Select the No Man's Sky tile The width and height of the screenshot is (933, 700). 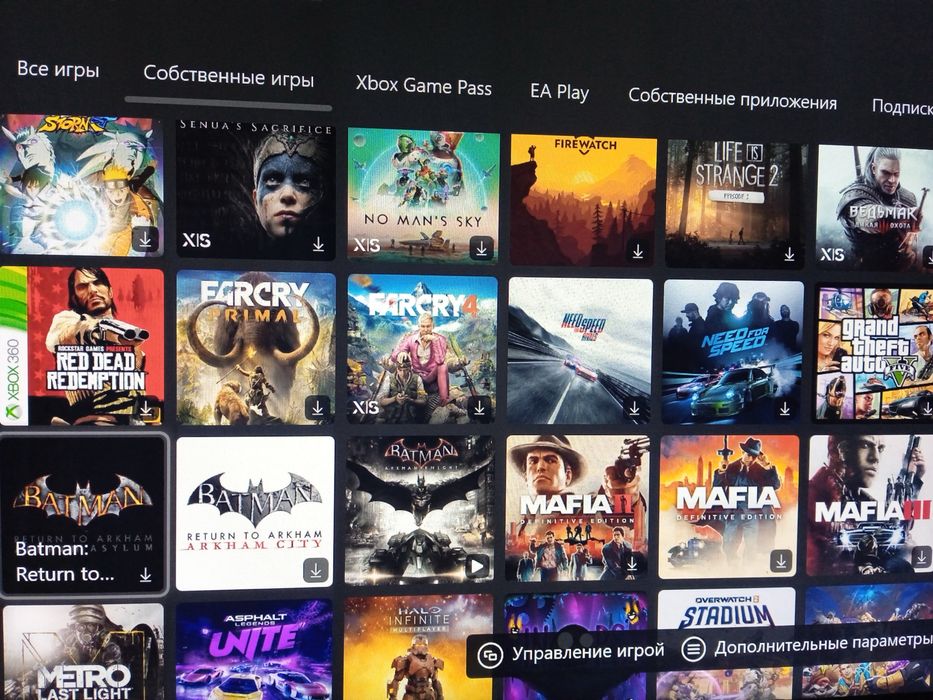(x=423, y=195)
